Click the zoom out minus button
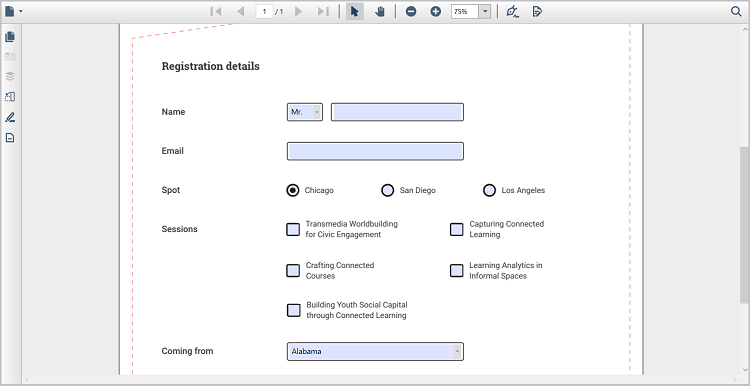 [x=411, y=11]
